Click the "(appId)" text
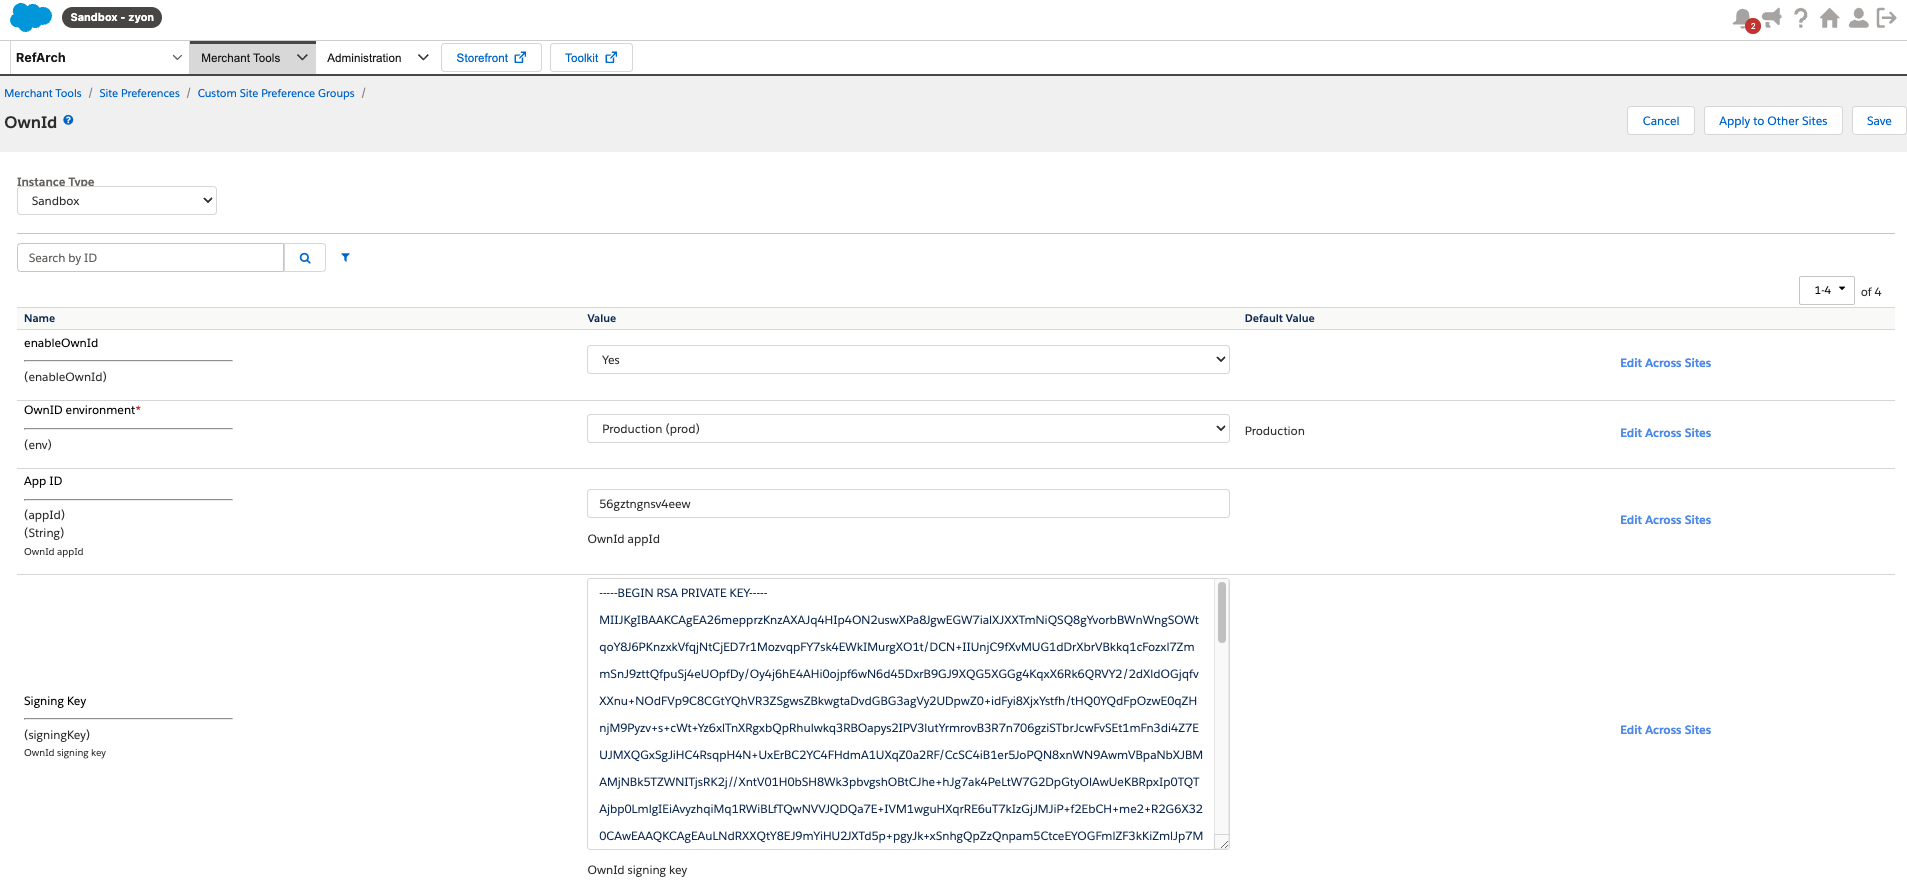The width and height of the screenshot is (1907, 890). click(x=44, y=515)
